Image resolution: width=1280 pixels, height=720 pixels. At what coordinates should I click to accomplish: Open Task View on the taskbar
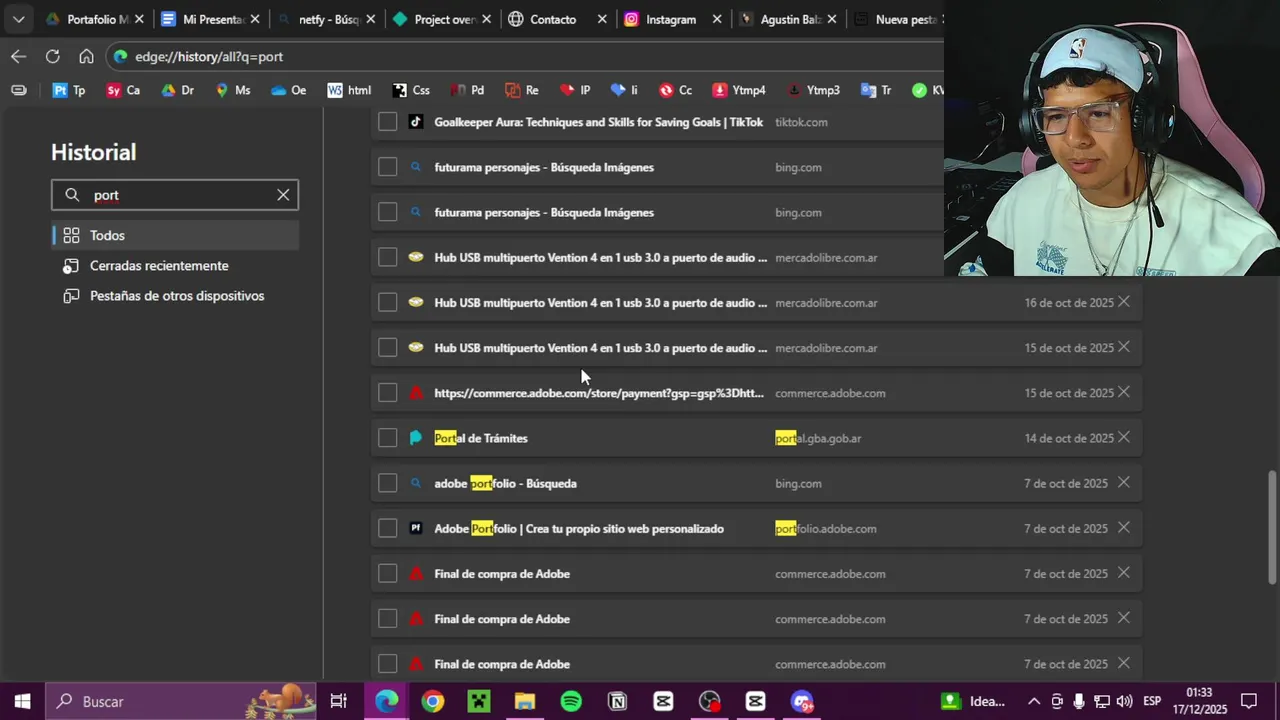[x=339, y=702]
